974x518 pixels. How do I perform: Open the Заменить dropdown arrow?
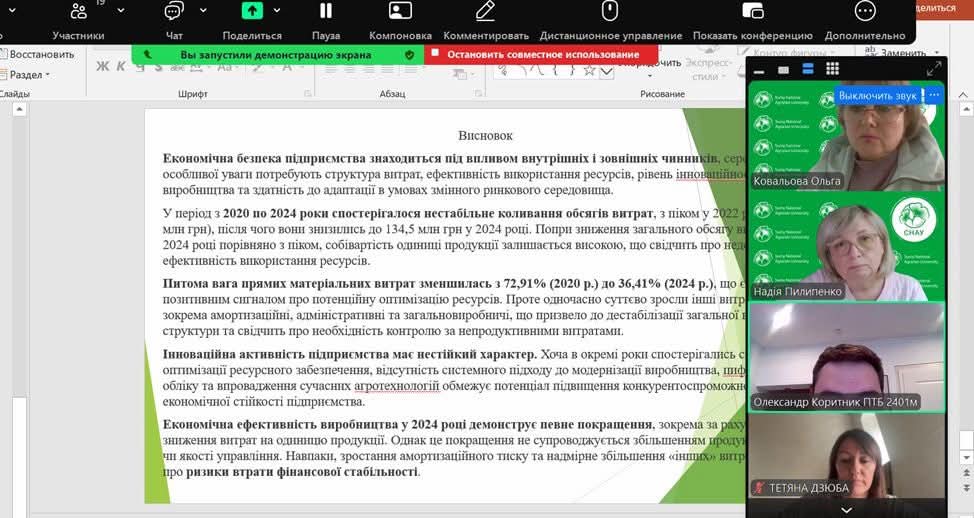click(934, 53)
